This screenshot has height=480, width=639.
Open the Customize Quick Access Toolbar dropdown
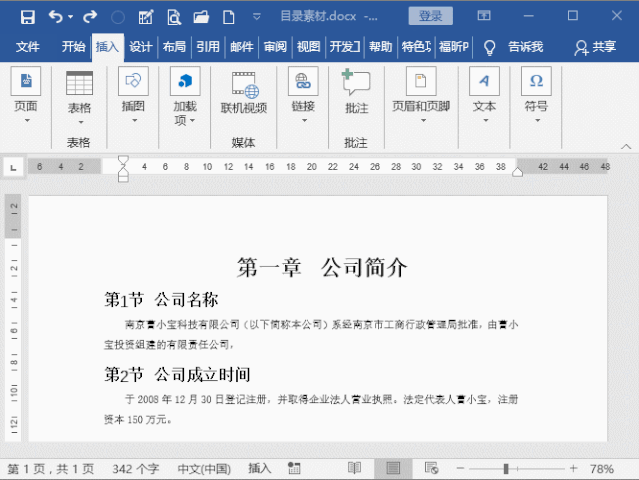tap(257, 17)
